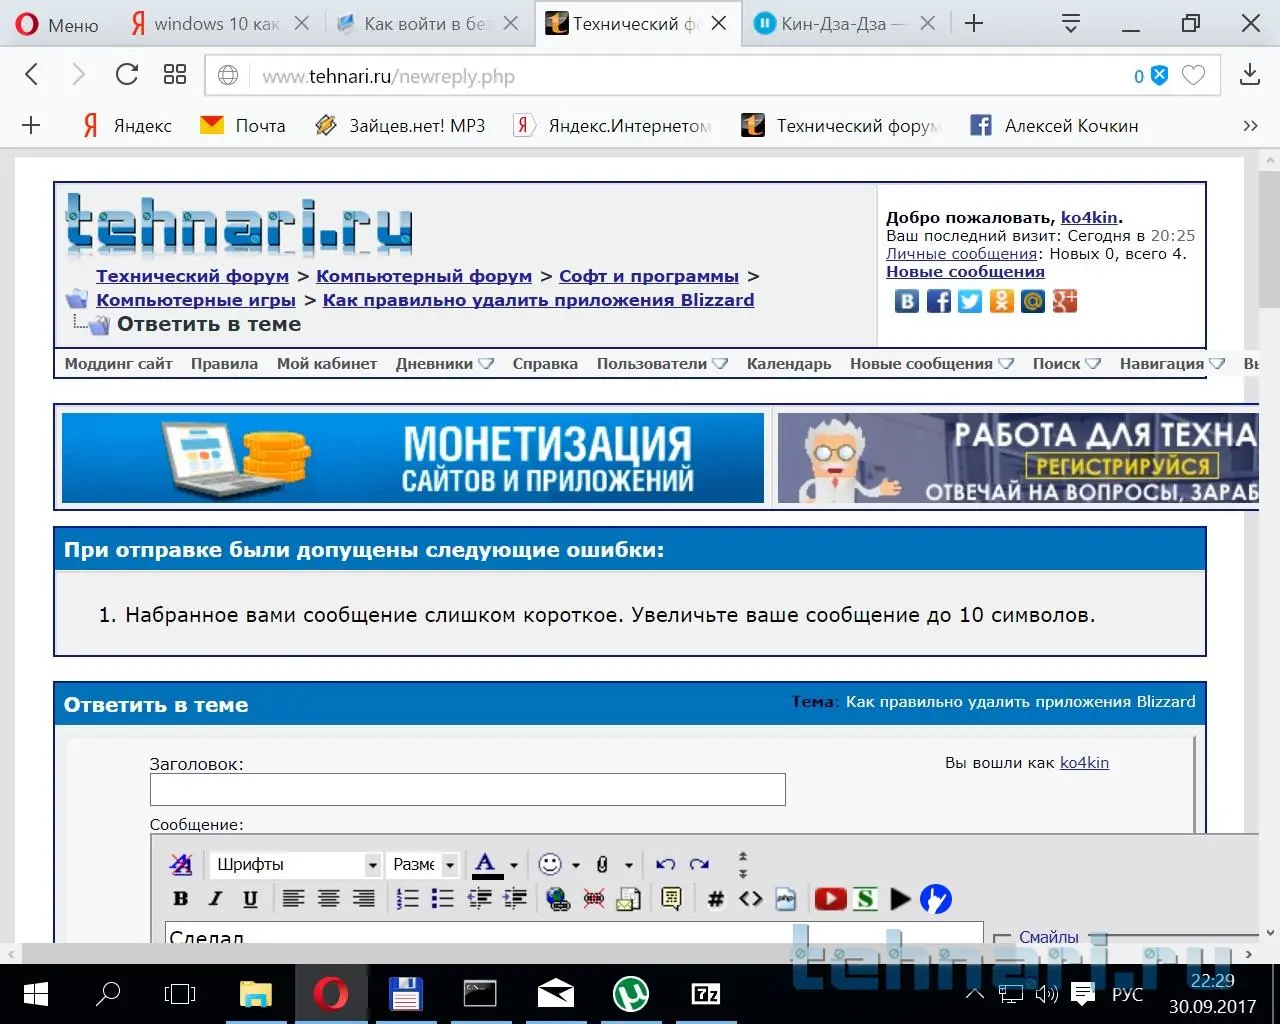Screen dimensions: 1280x1024
Task: Click the remove link icon
Action: pos(594,899)
